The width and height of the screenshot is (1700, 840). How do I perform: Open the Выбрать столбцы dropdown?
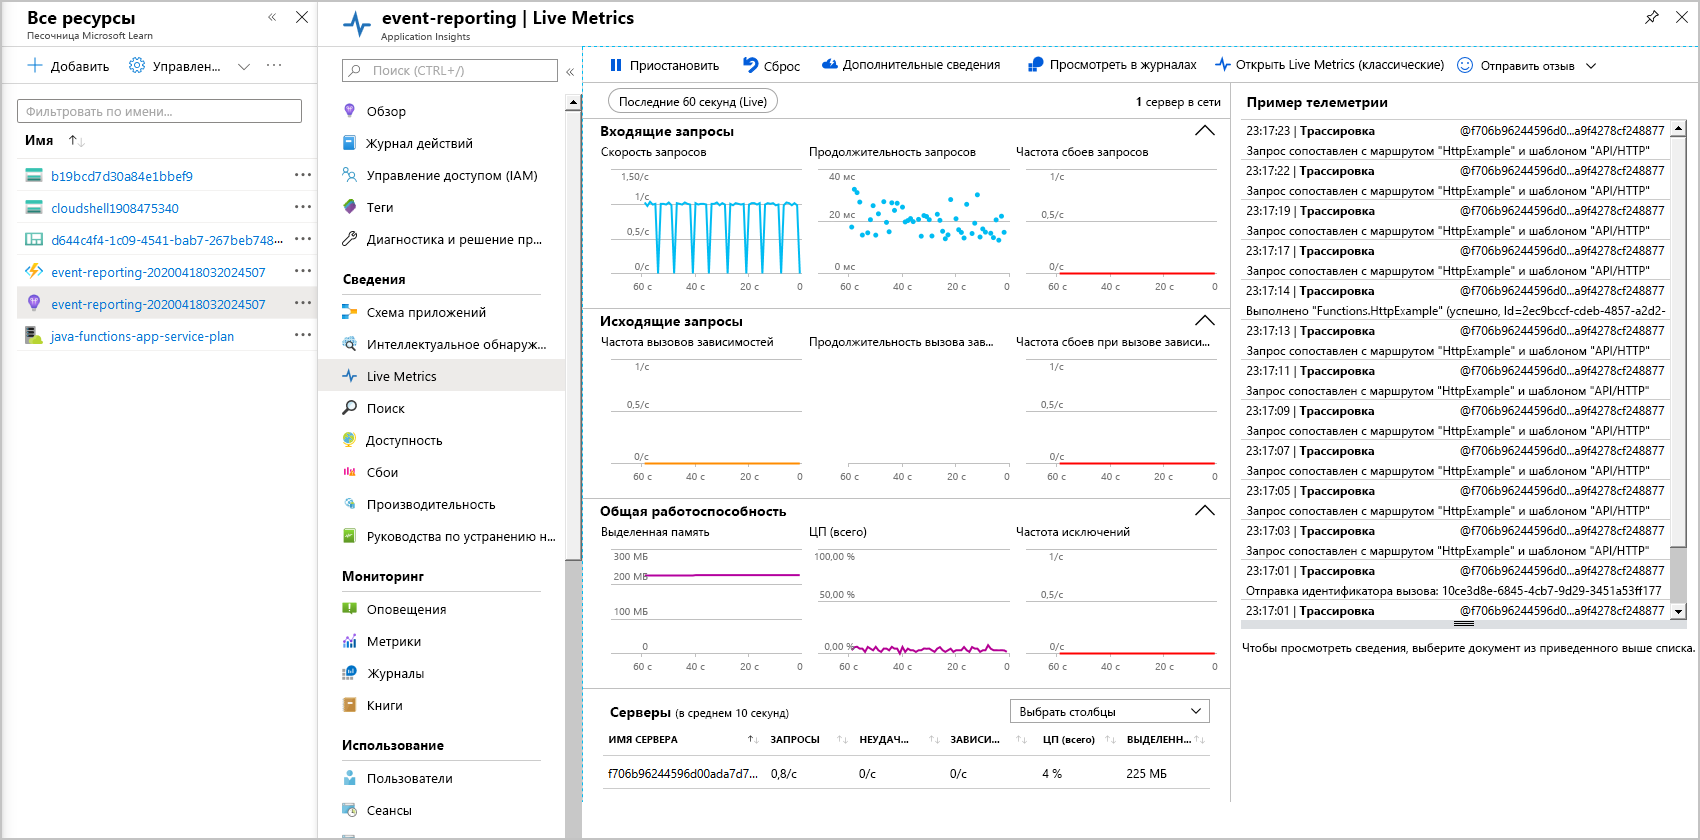(x=1110, y=711)
